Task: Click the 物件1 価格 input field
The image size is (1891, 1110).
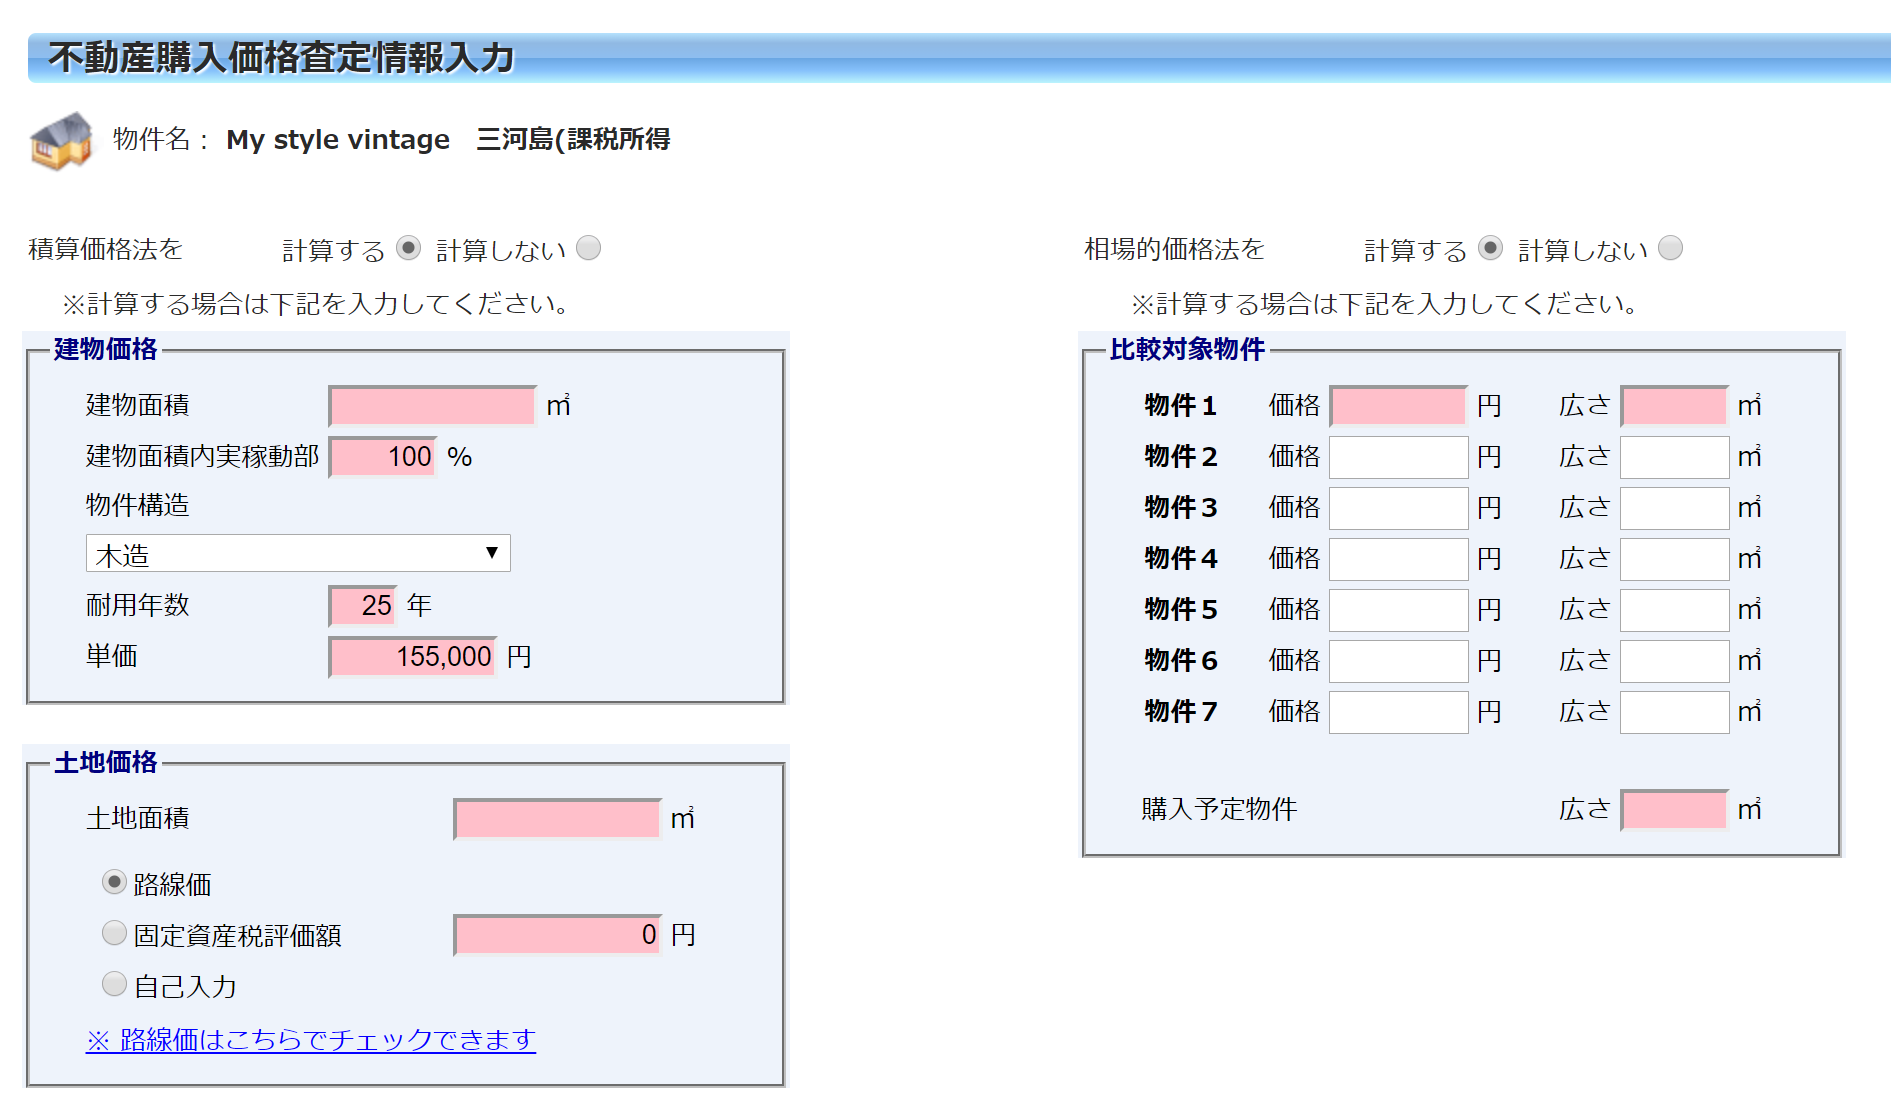Action: click(x=1398, y=406)
